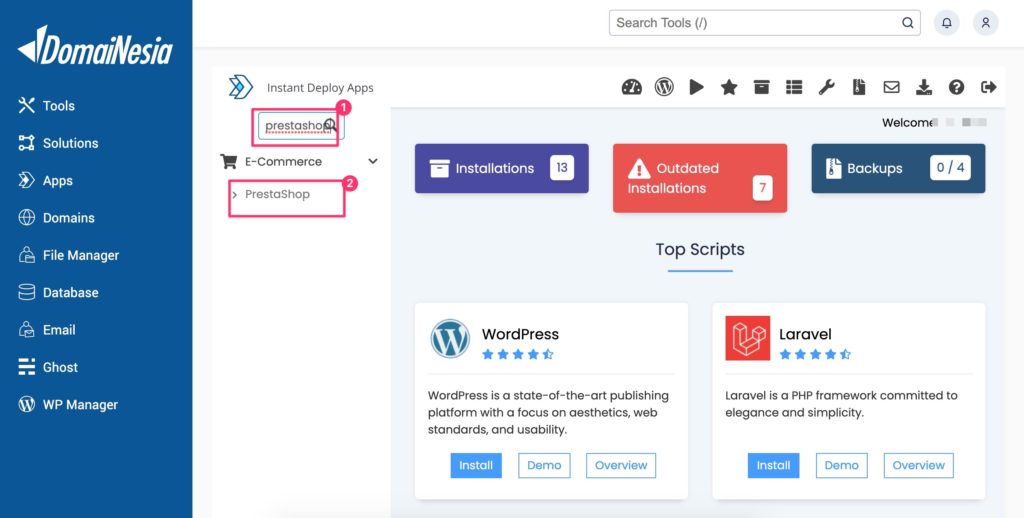The image size is (1024, 518).
Task: Open the Installations summary card
Action: click(x=502, y=169)
